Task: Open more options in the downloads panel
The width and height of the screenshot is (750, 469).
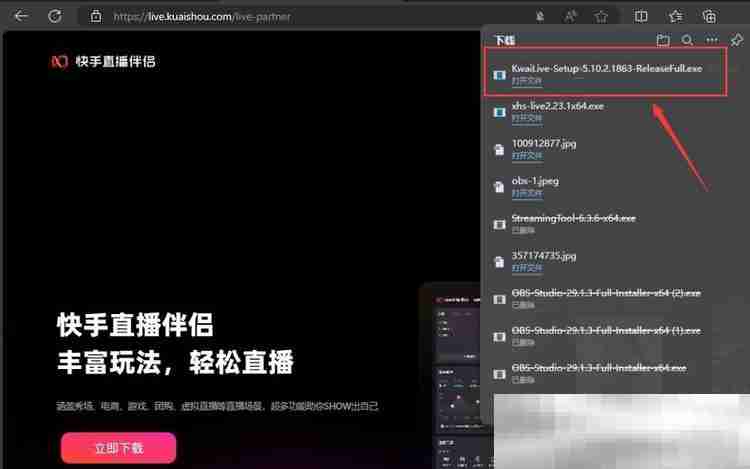Action: [712, 40]
